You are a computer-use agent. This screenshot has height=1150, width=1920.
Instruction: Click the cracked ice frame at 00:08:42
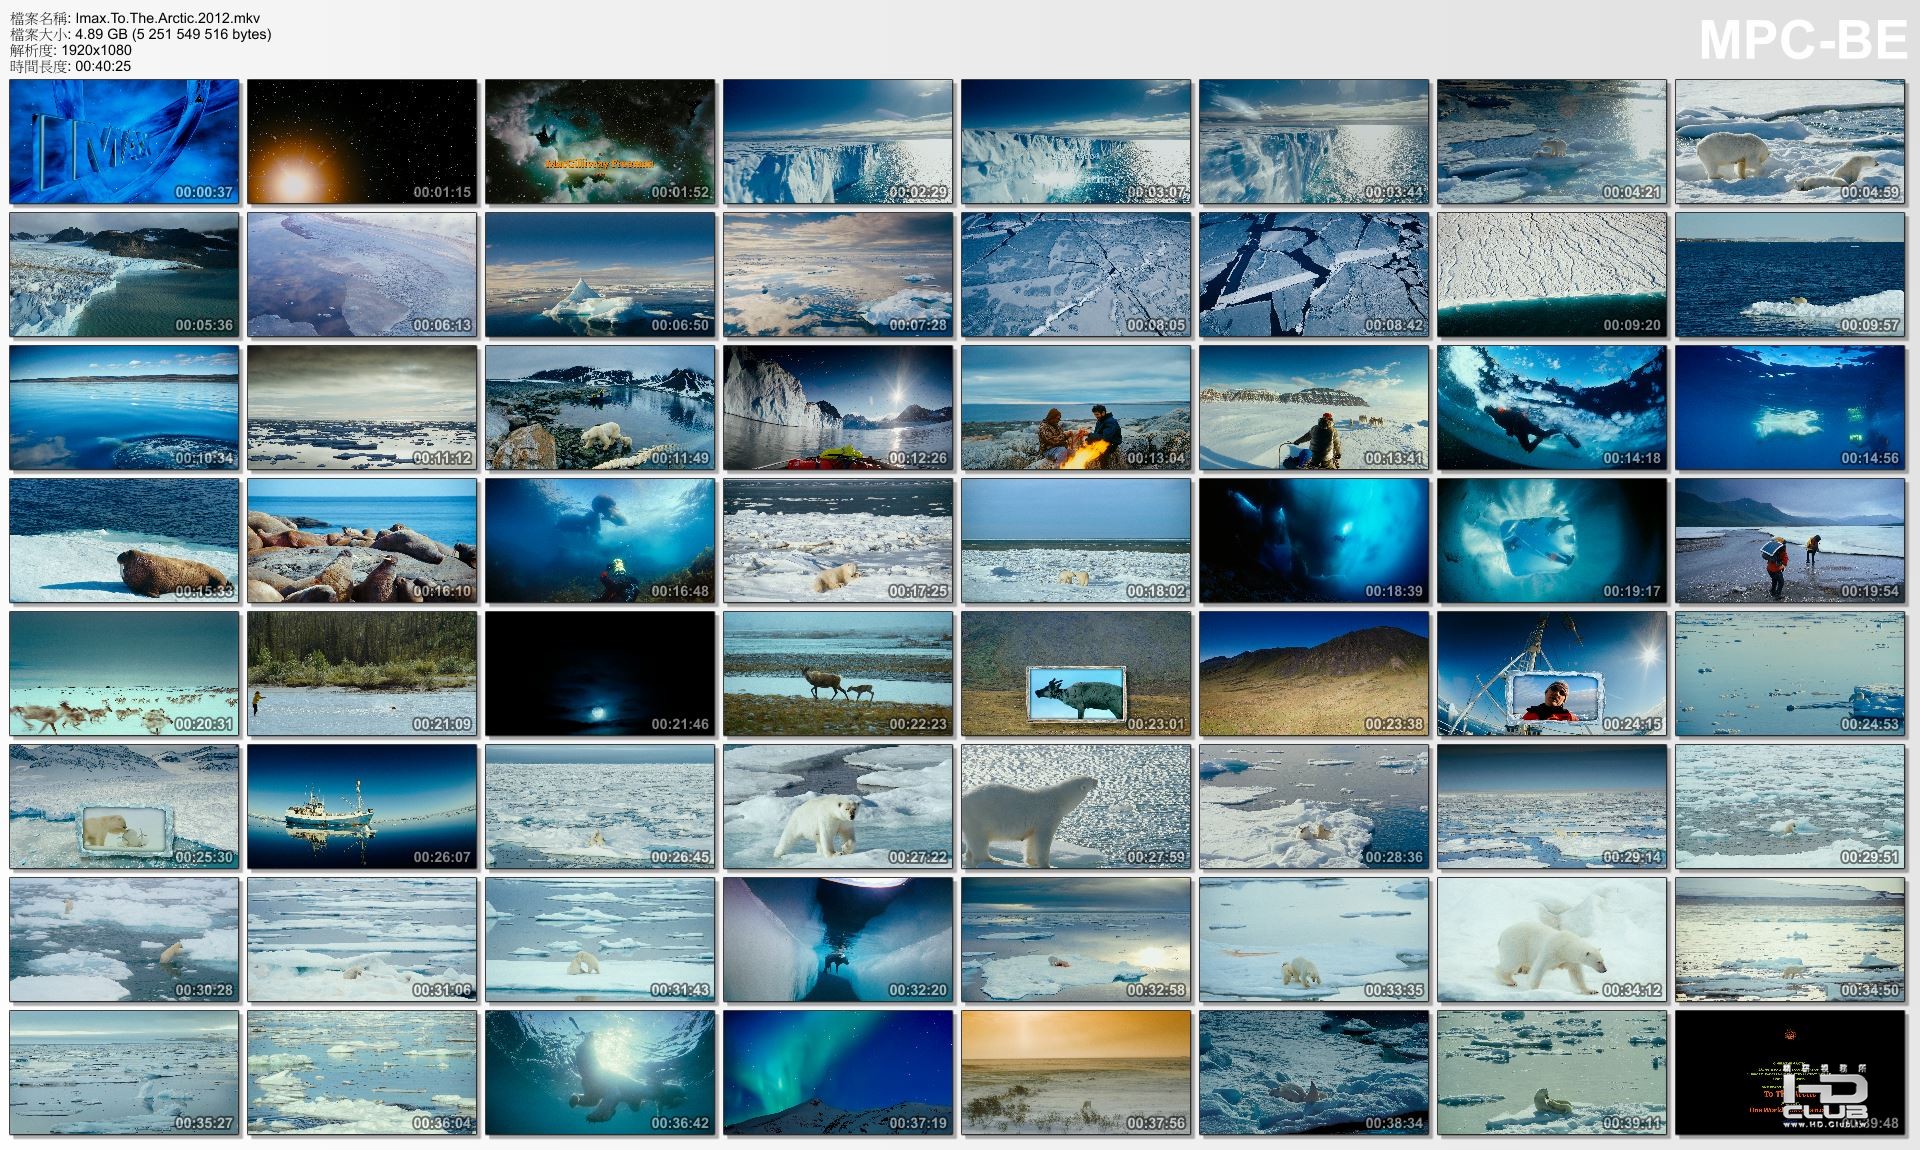[1314, 275]
